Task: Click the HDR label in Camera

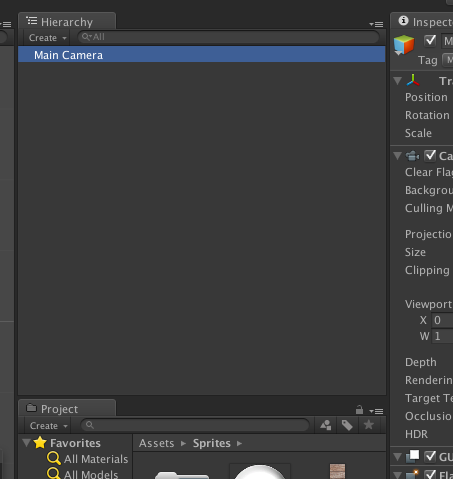Action: (x=416, y=434)
